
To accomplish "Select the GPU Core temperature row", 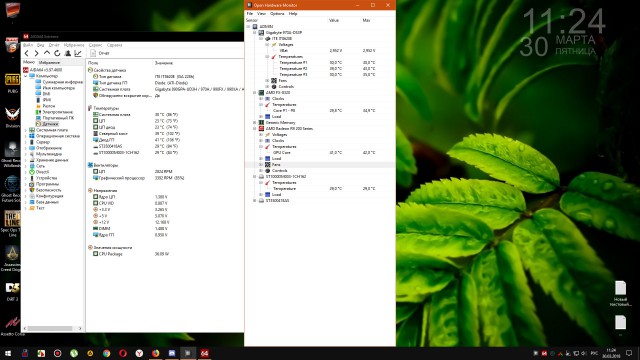I will click(x=320, y=152).
